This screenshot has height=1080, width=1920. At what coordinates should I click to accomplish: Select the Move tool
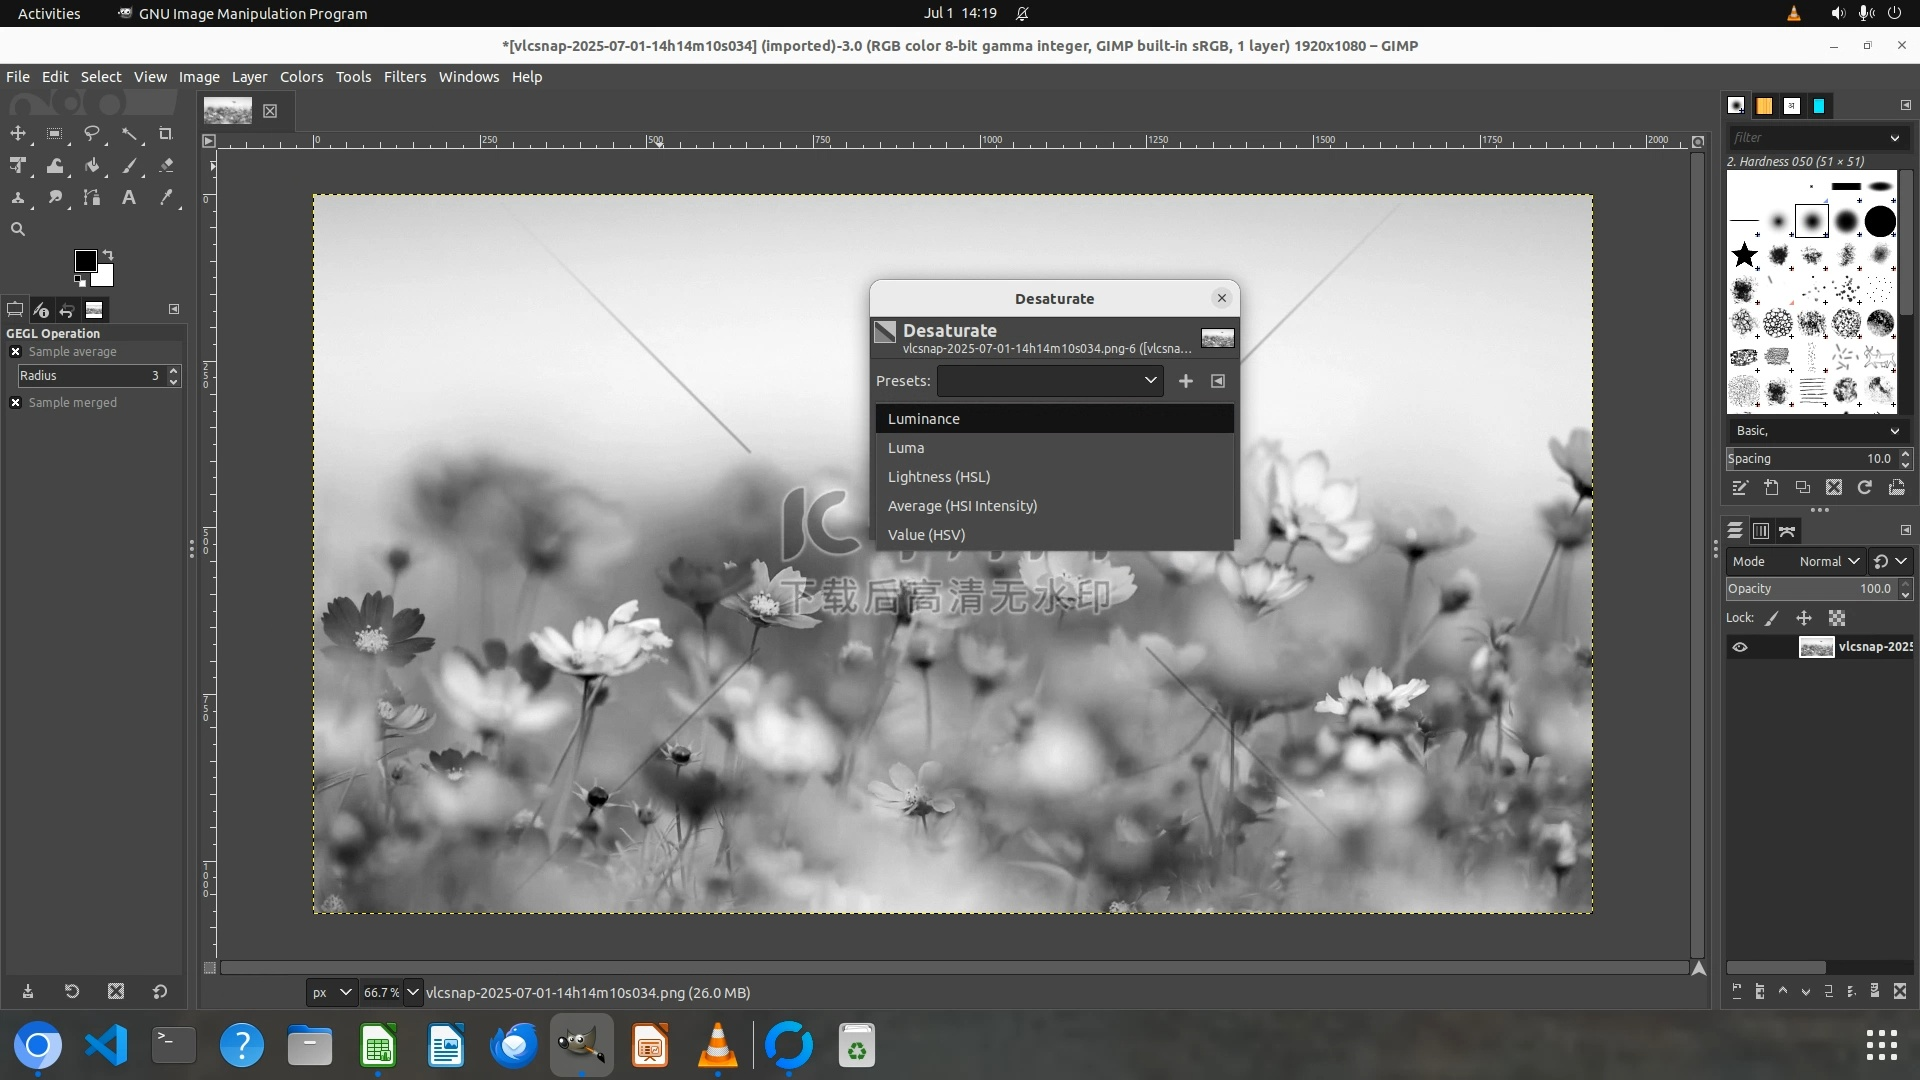[18, 133]
